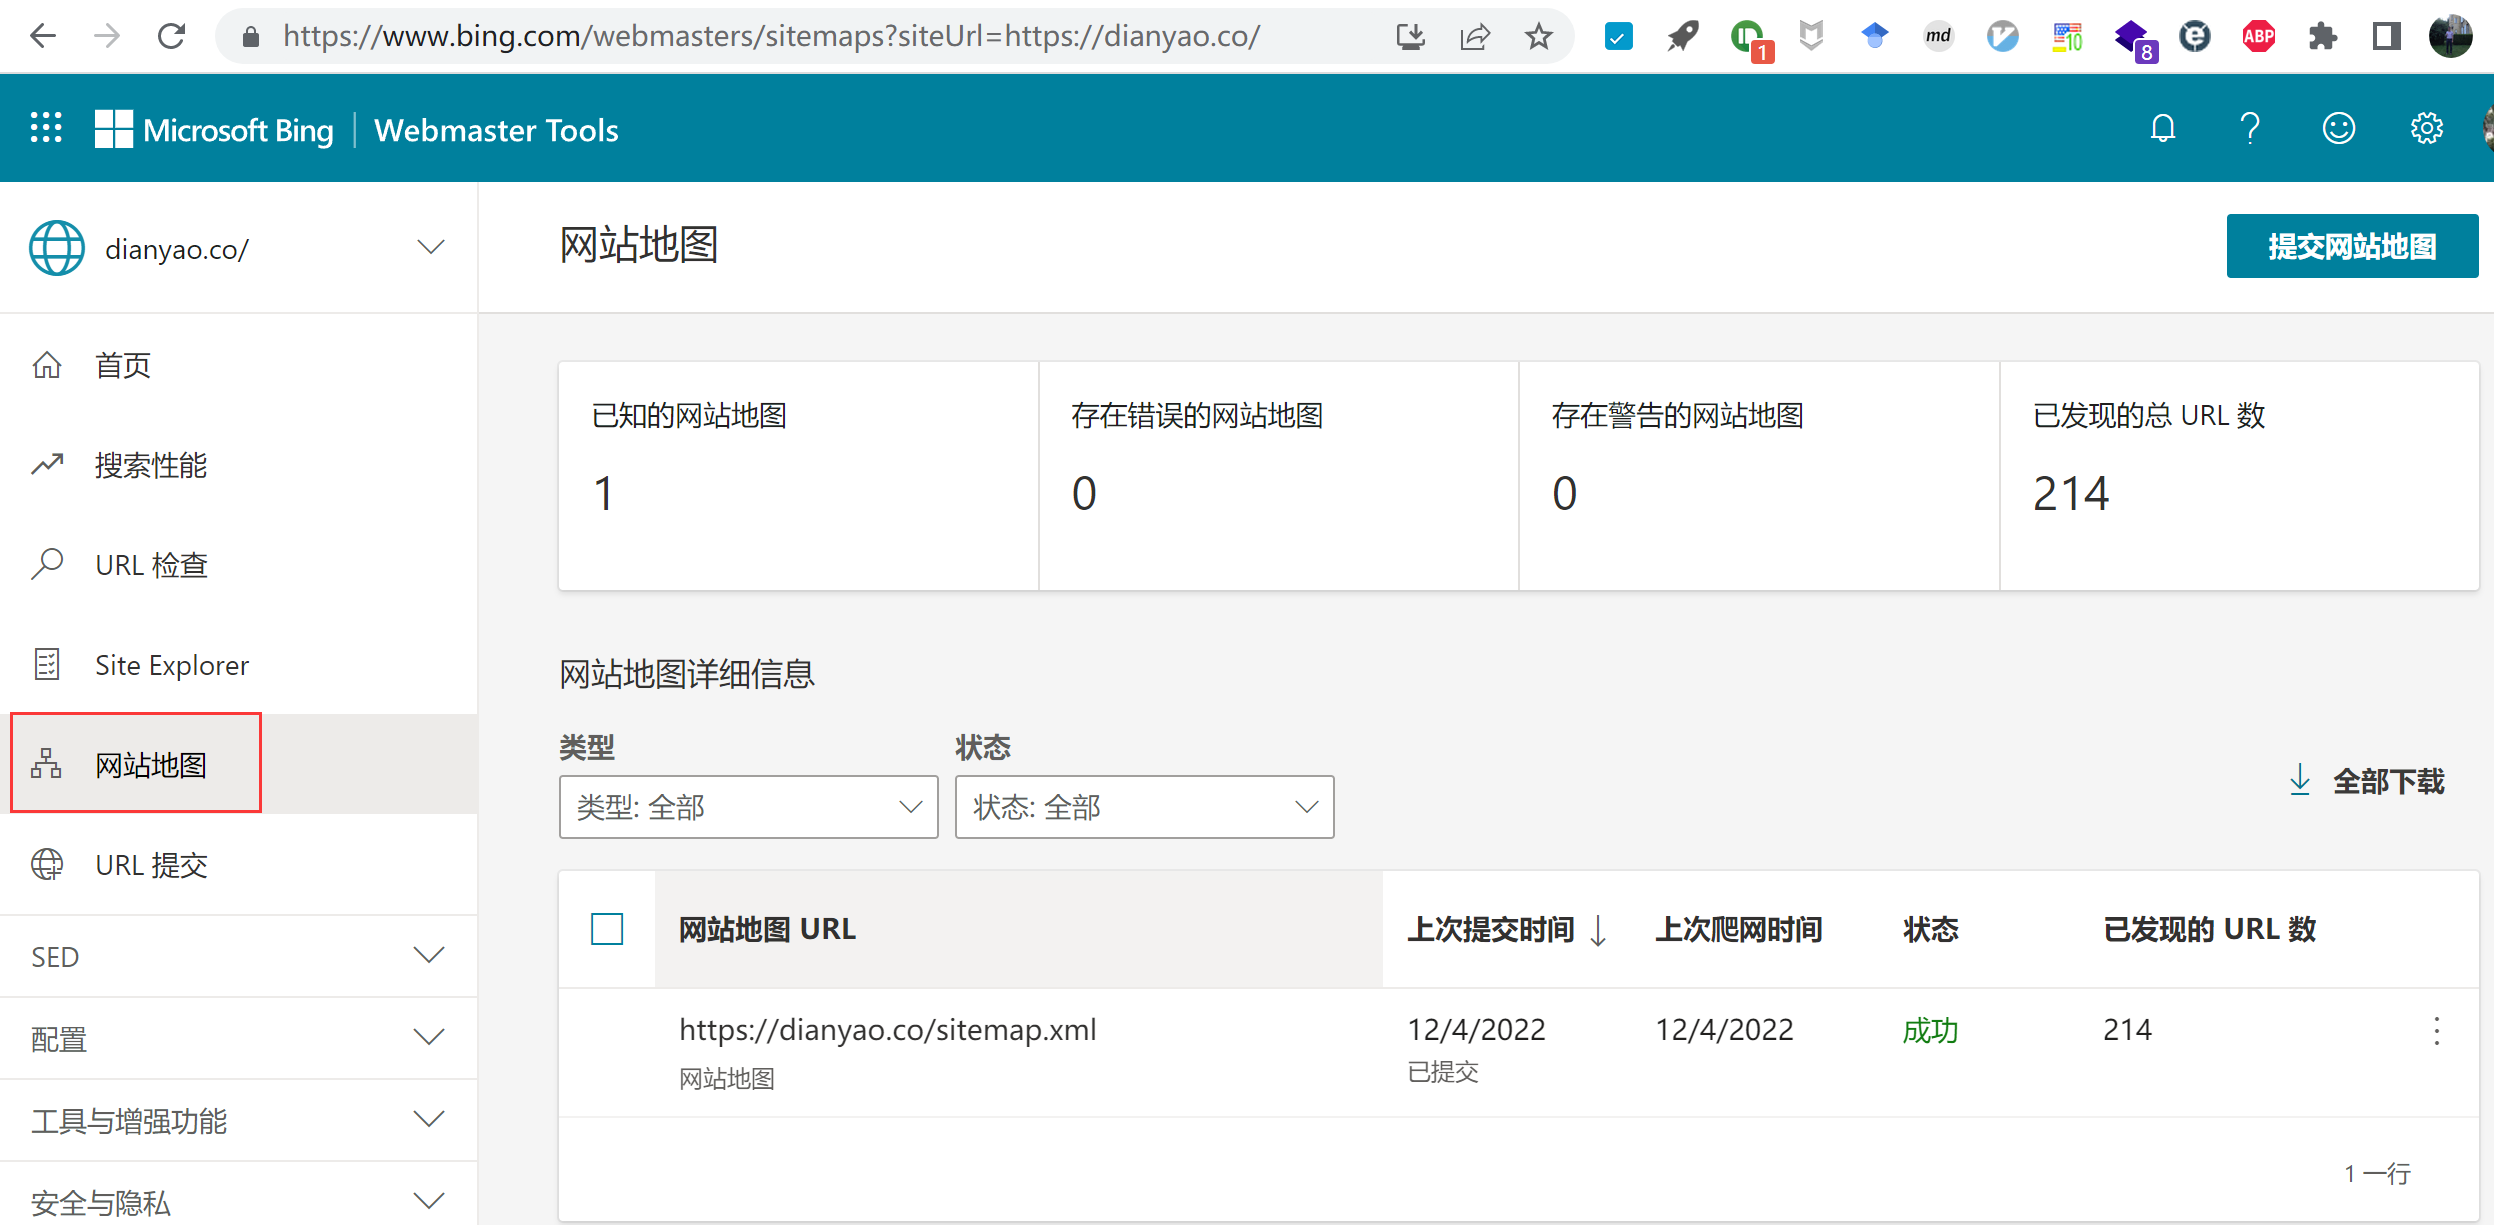Click the 提交网站地图 button
Image resolution: width=2494 pixels, height=1225 pixels.
pos(2353,245)
